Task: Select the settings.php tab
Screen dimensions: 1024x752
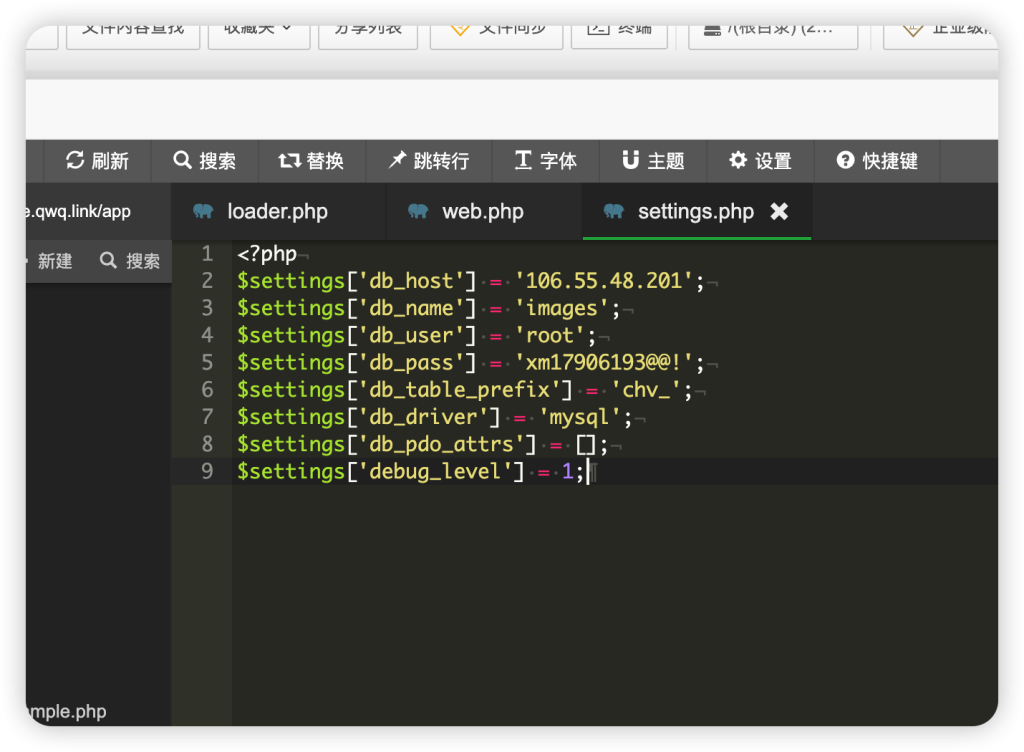Action: pyautogui.click(x=694, y=212)
